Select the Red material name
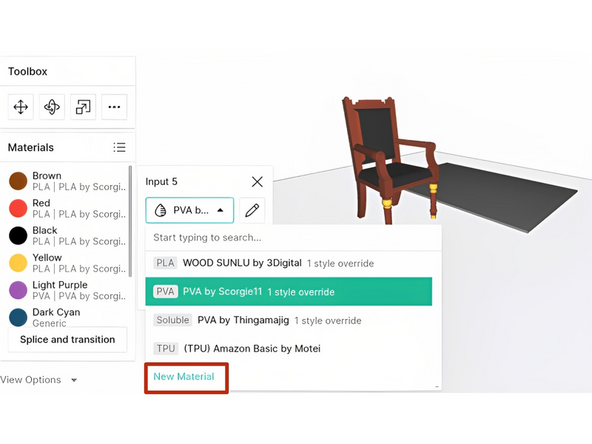Screen dimensions: 592x444 (41, 203)
